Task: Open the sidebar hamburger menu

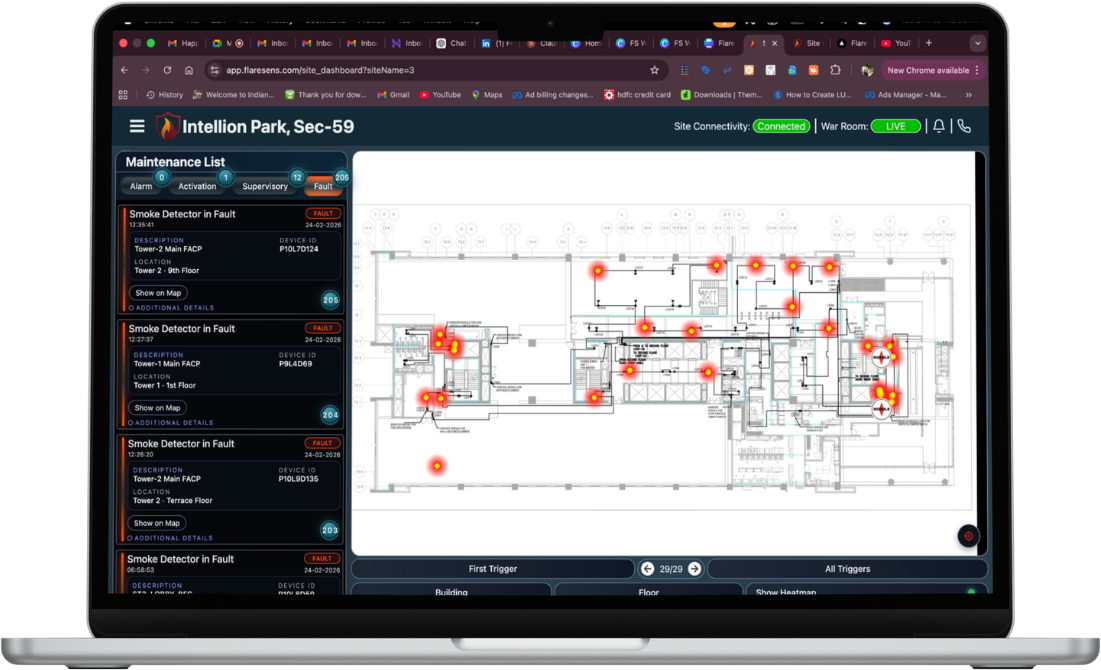Action: (137, 126)
